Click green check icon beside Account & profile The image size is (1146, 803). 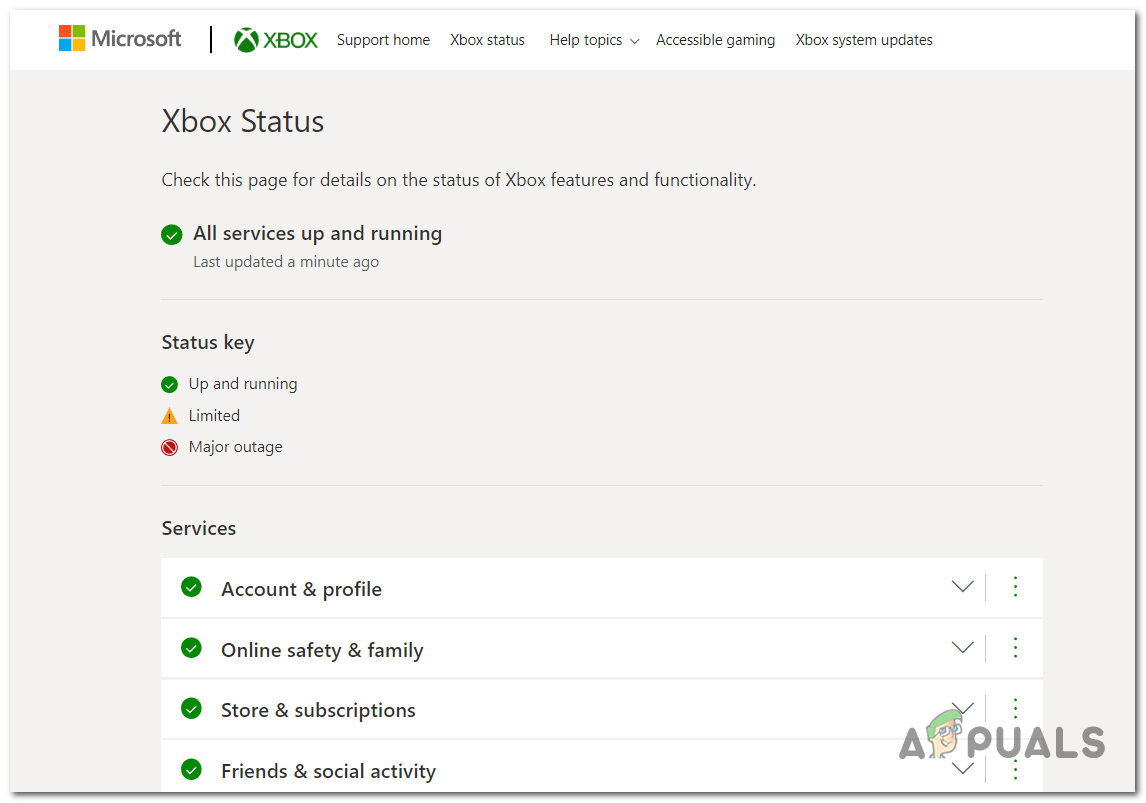click(x=191, y=587)
